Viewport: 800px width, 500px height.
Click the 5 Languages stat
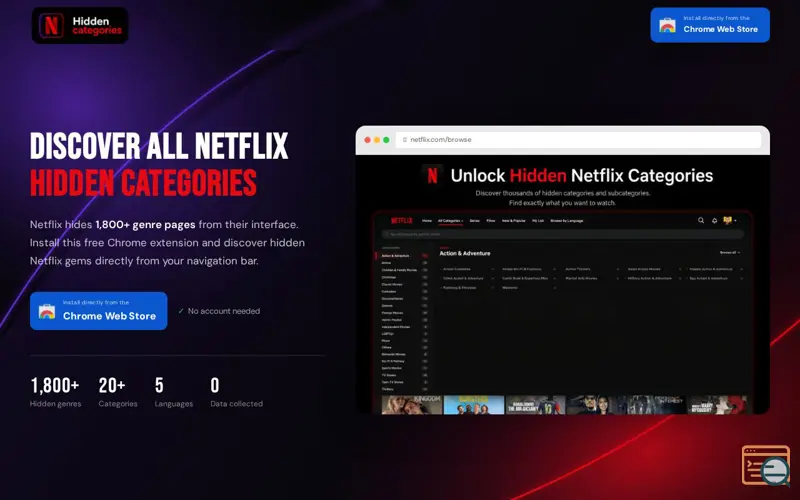click(174, 392)
